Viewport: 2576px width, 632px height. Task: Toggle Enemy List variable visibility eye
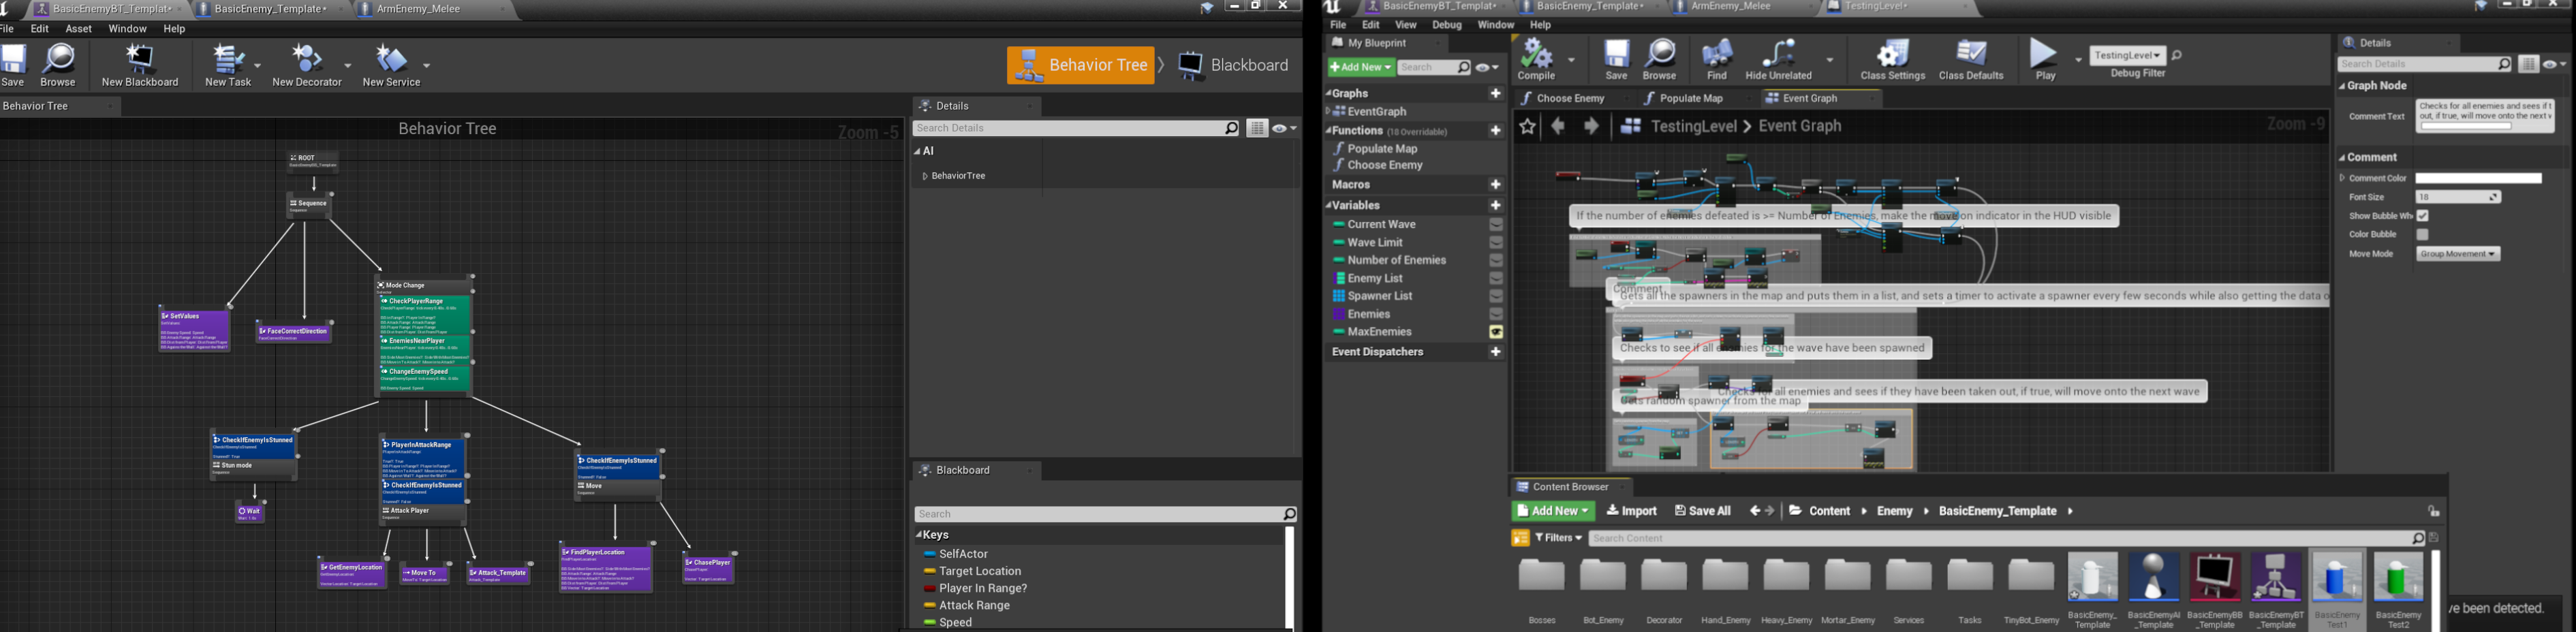(1496, 279)
